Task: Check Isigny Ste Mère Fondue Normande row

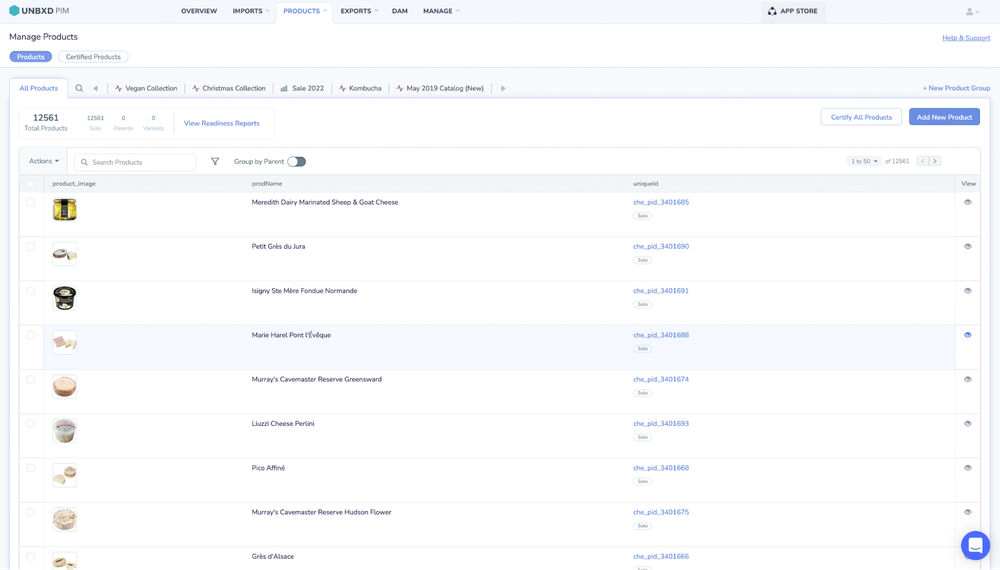Action: 31,291
